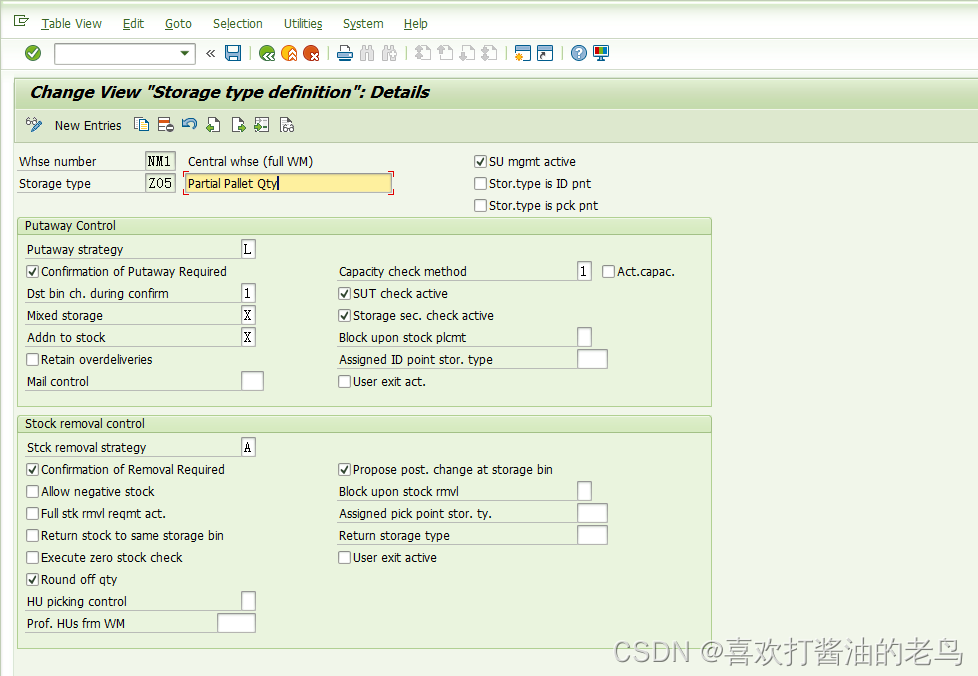Click the Undo icon
Image resolution: width=978 pixels, height=676 pixels.
[x=187, y=124]
